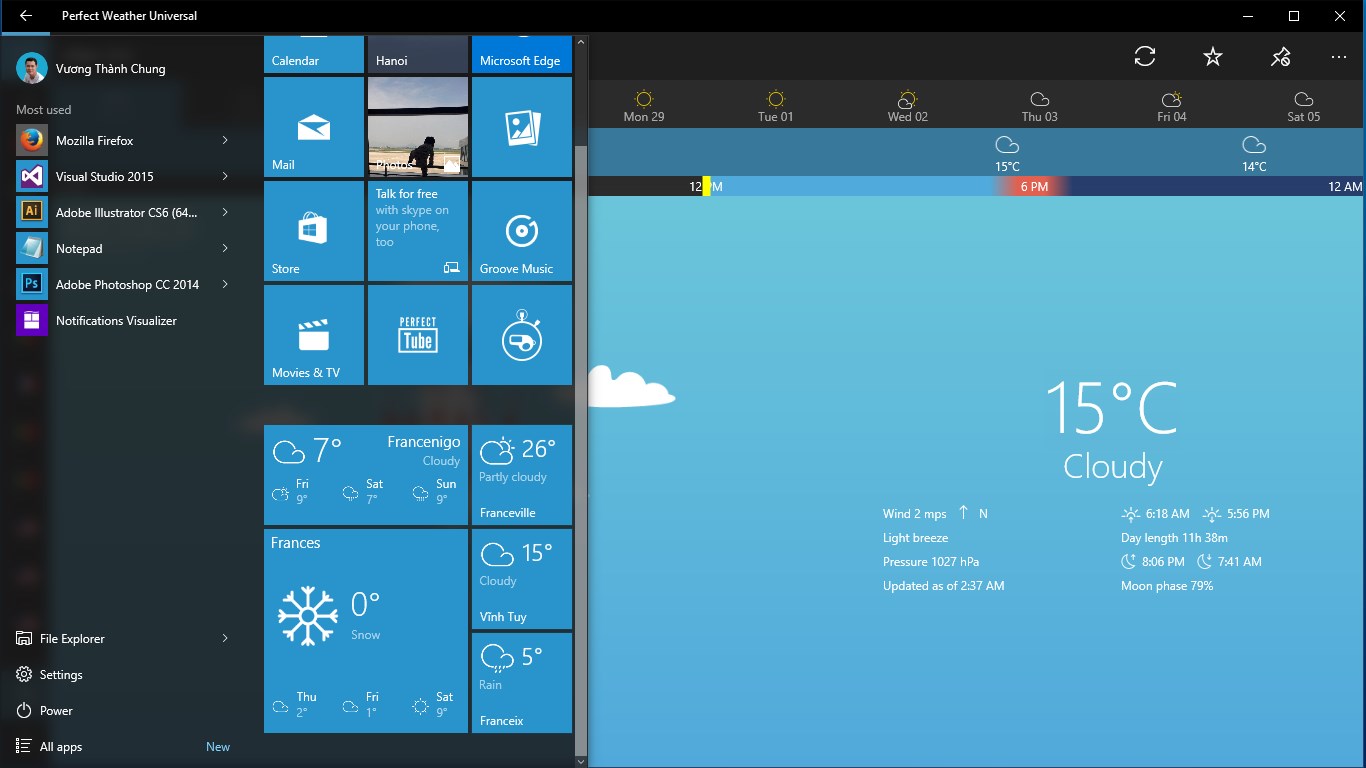
Task: Open Mozilla Firefox from Most used
Action: (124, 140)
